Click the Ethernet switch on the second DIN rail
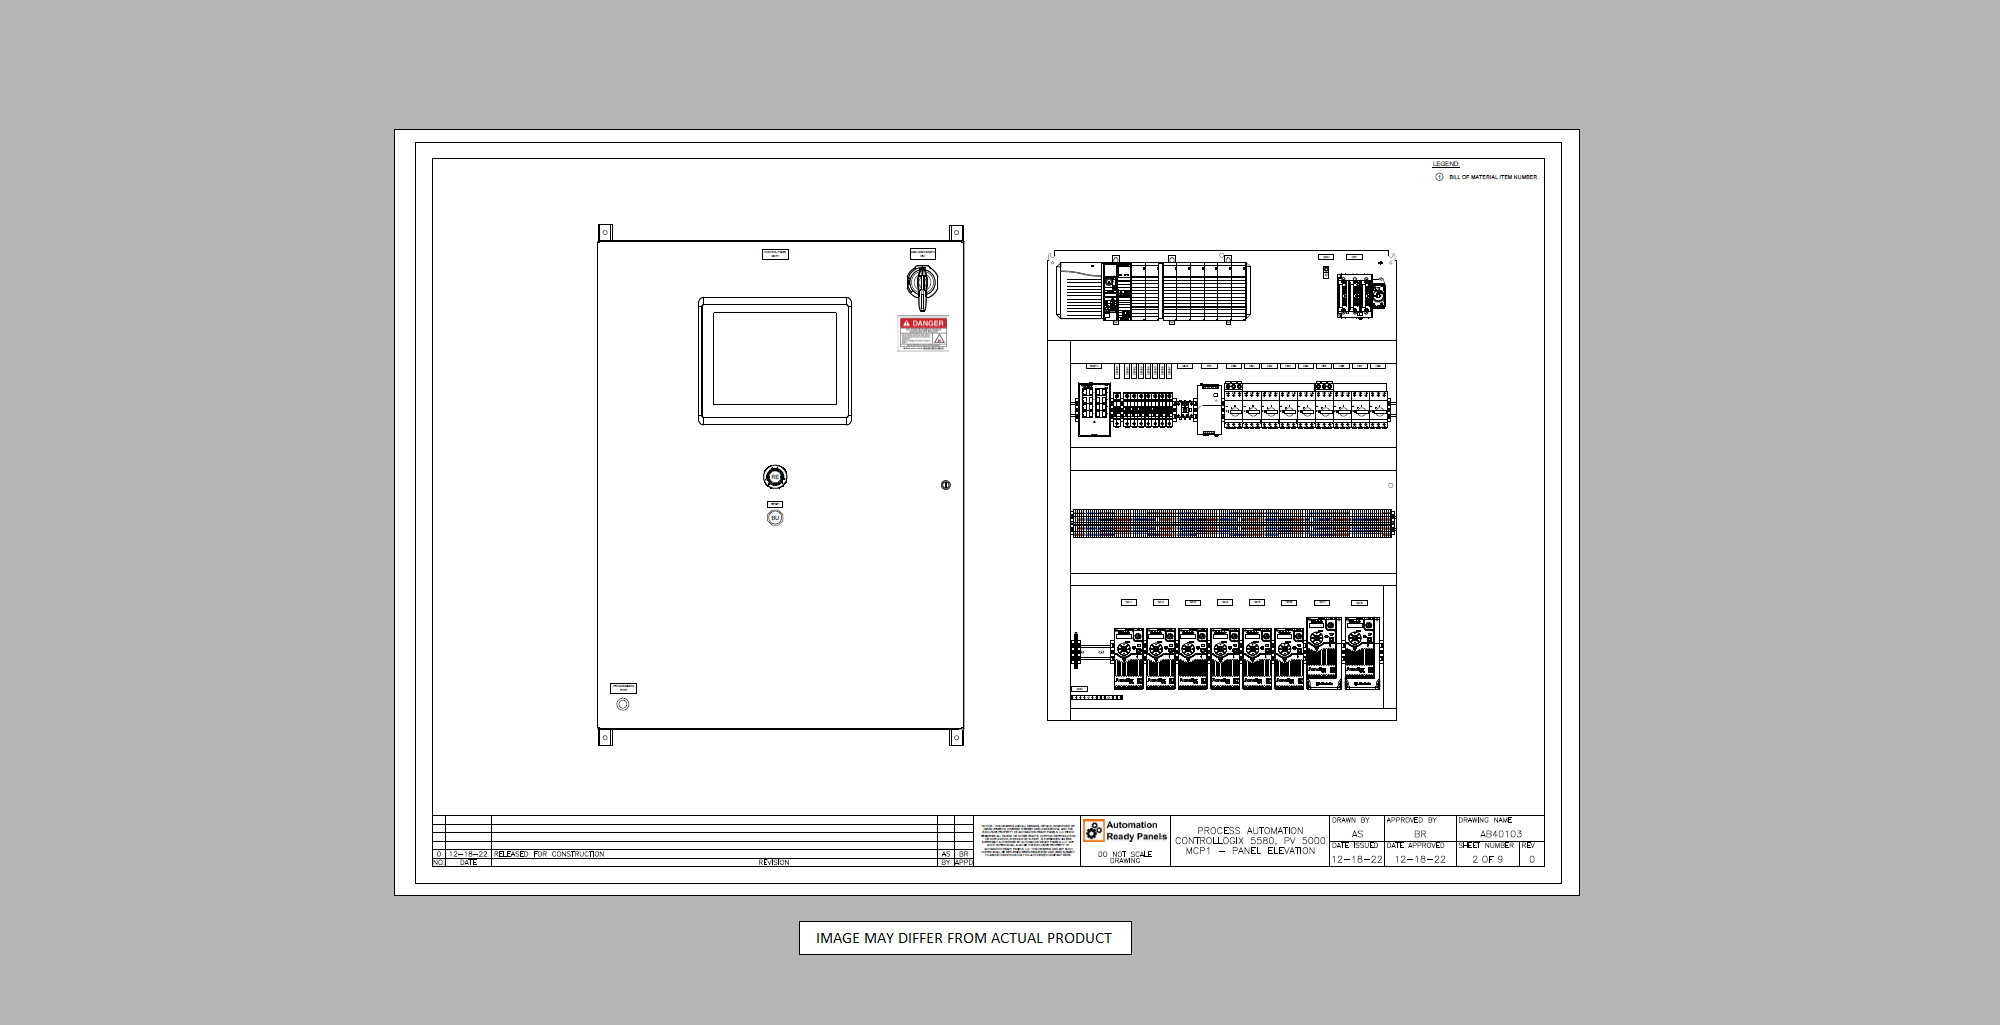 pos(1094,408)
